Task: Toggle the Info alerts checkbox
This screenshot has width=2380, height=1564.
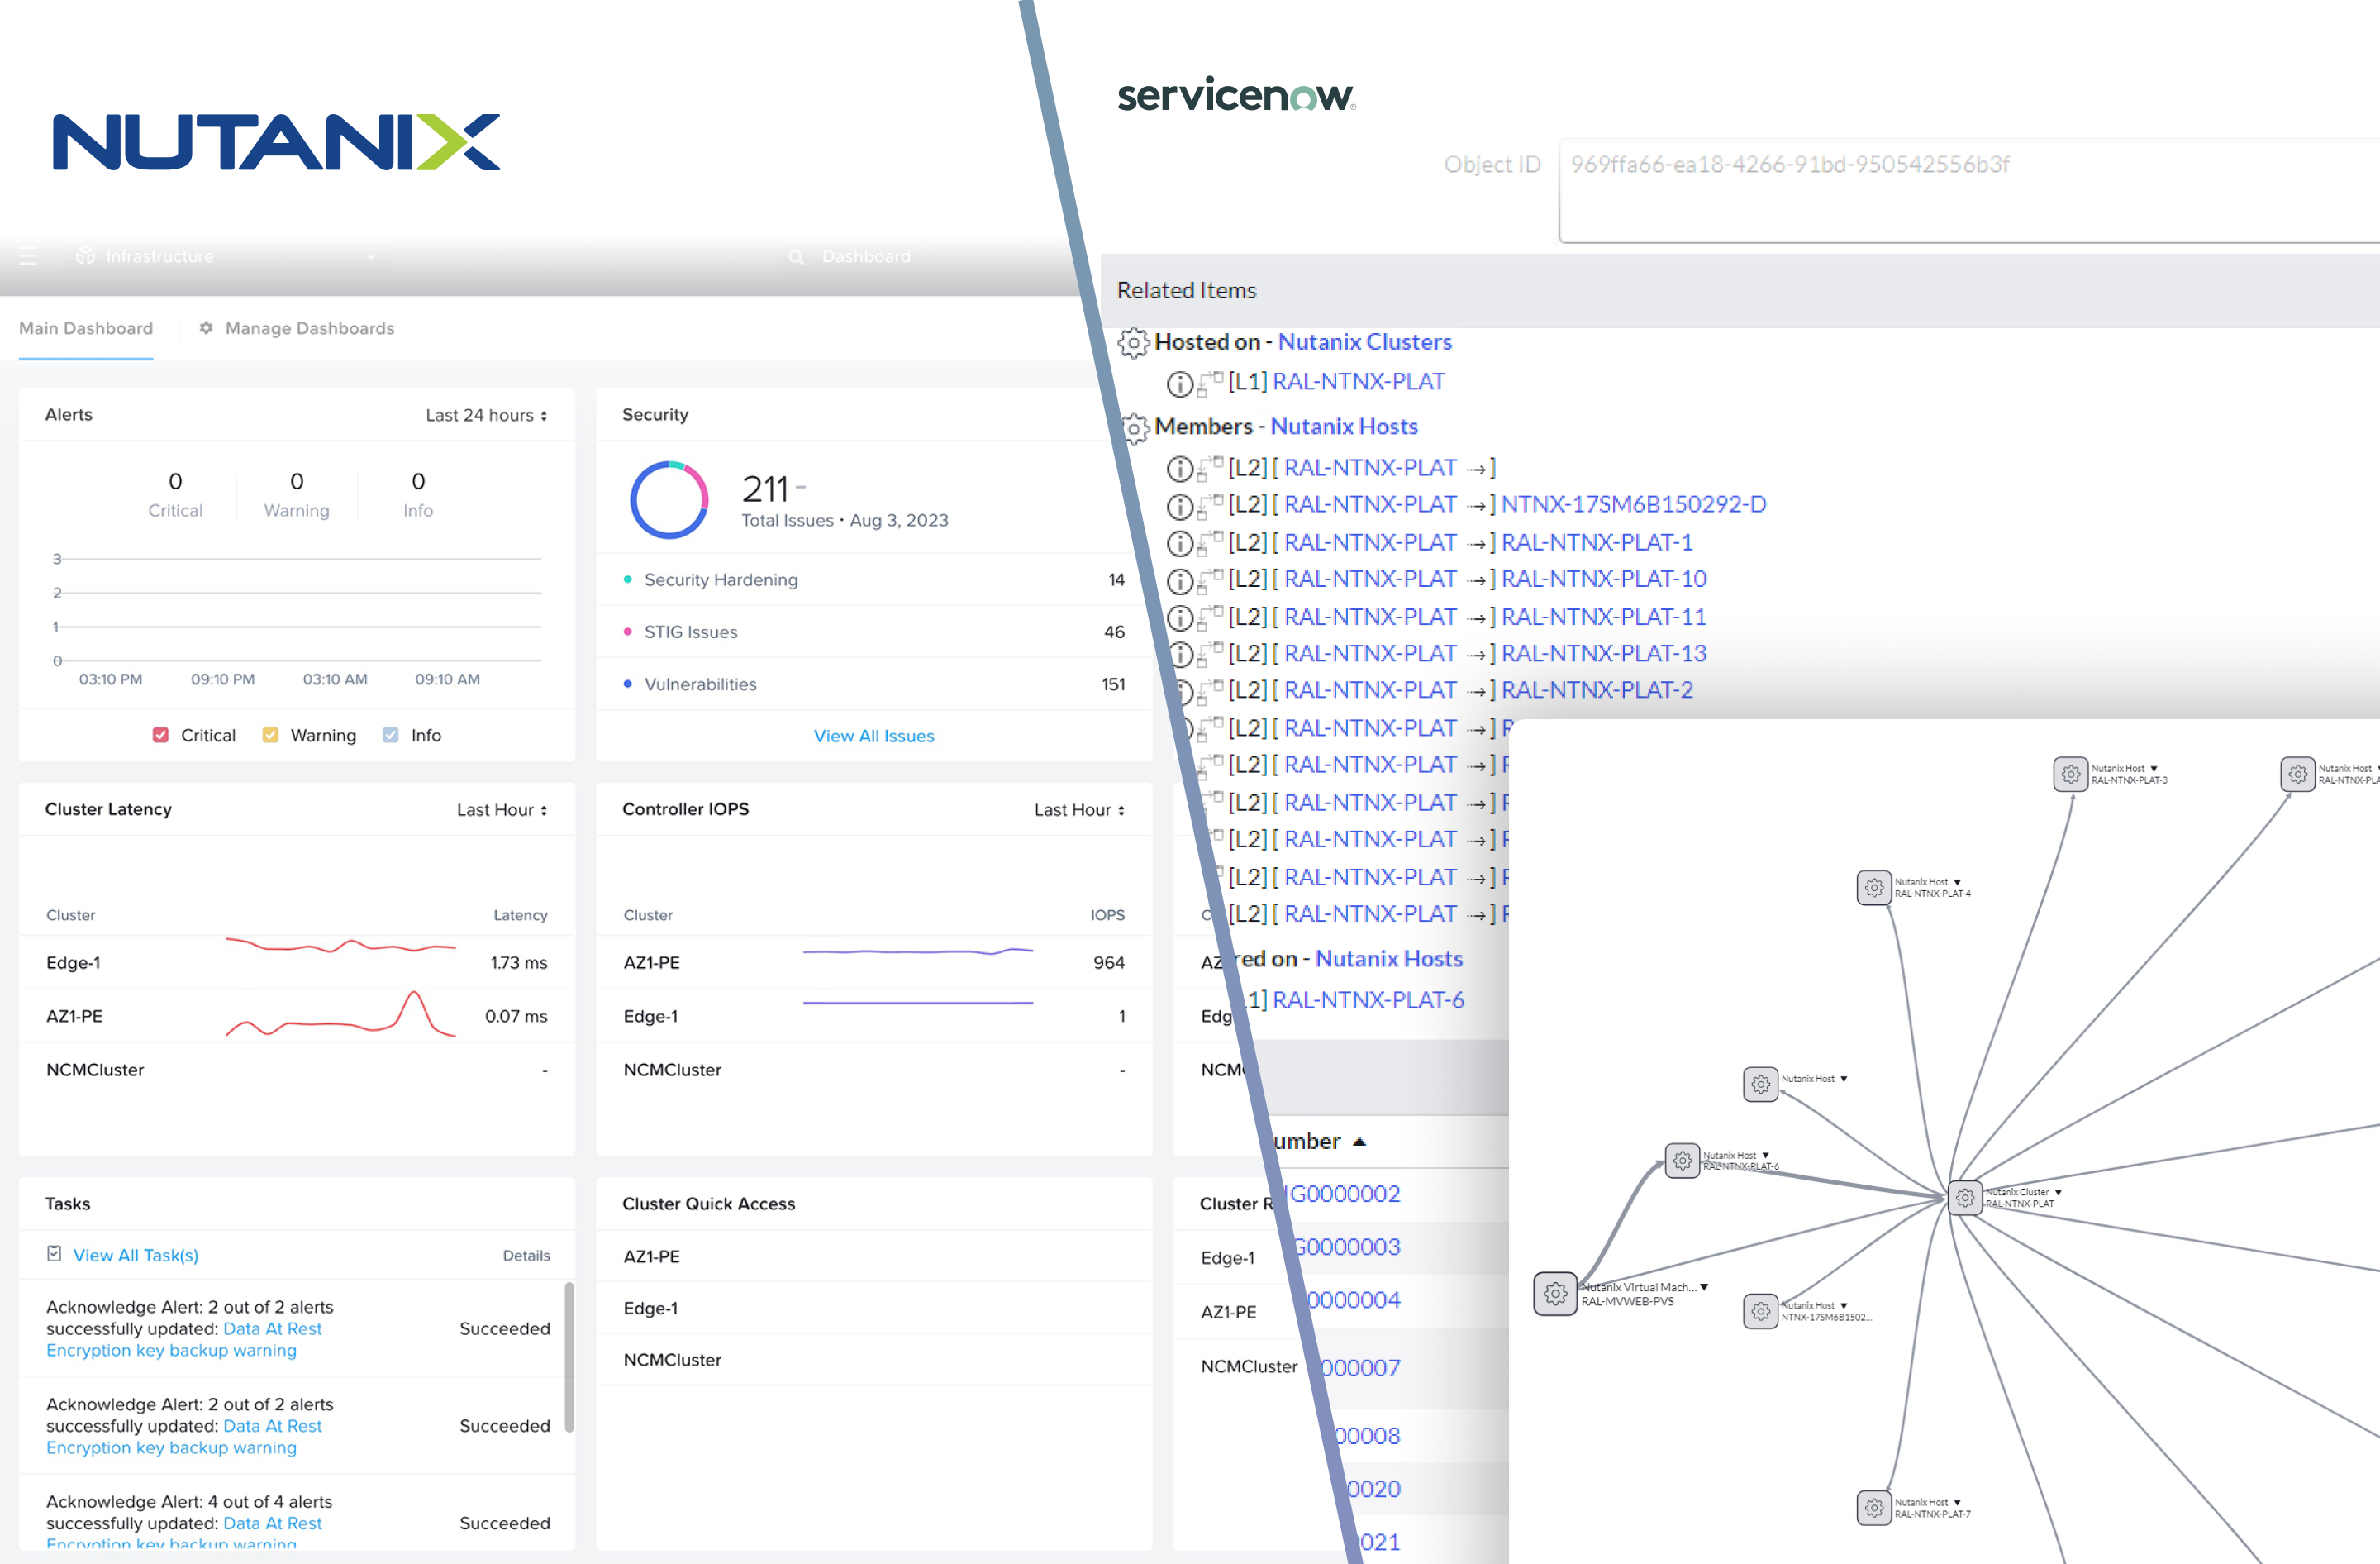Action: pos(390,735)
